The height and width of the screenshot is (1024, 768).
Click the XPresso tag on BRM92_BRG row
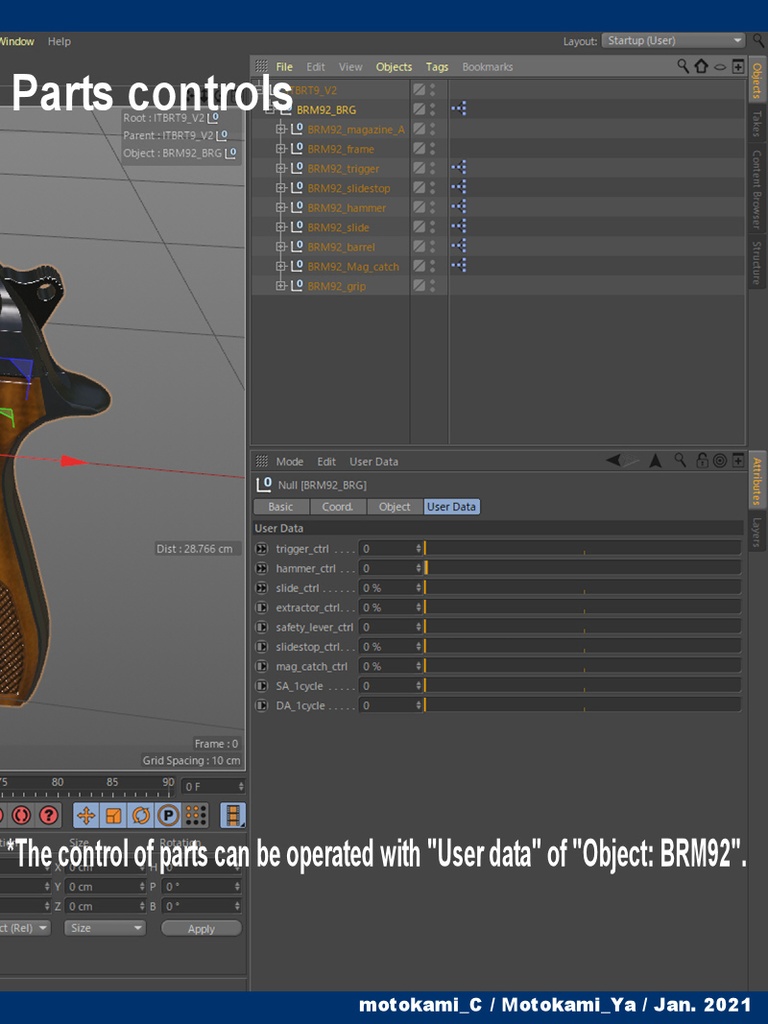(458, 108)
